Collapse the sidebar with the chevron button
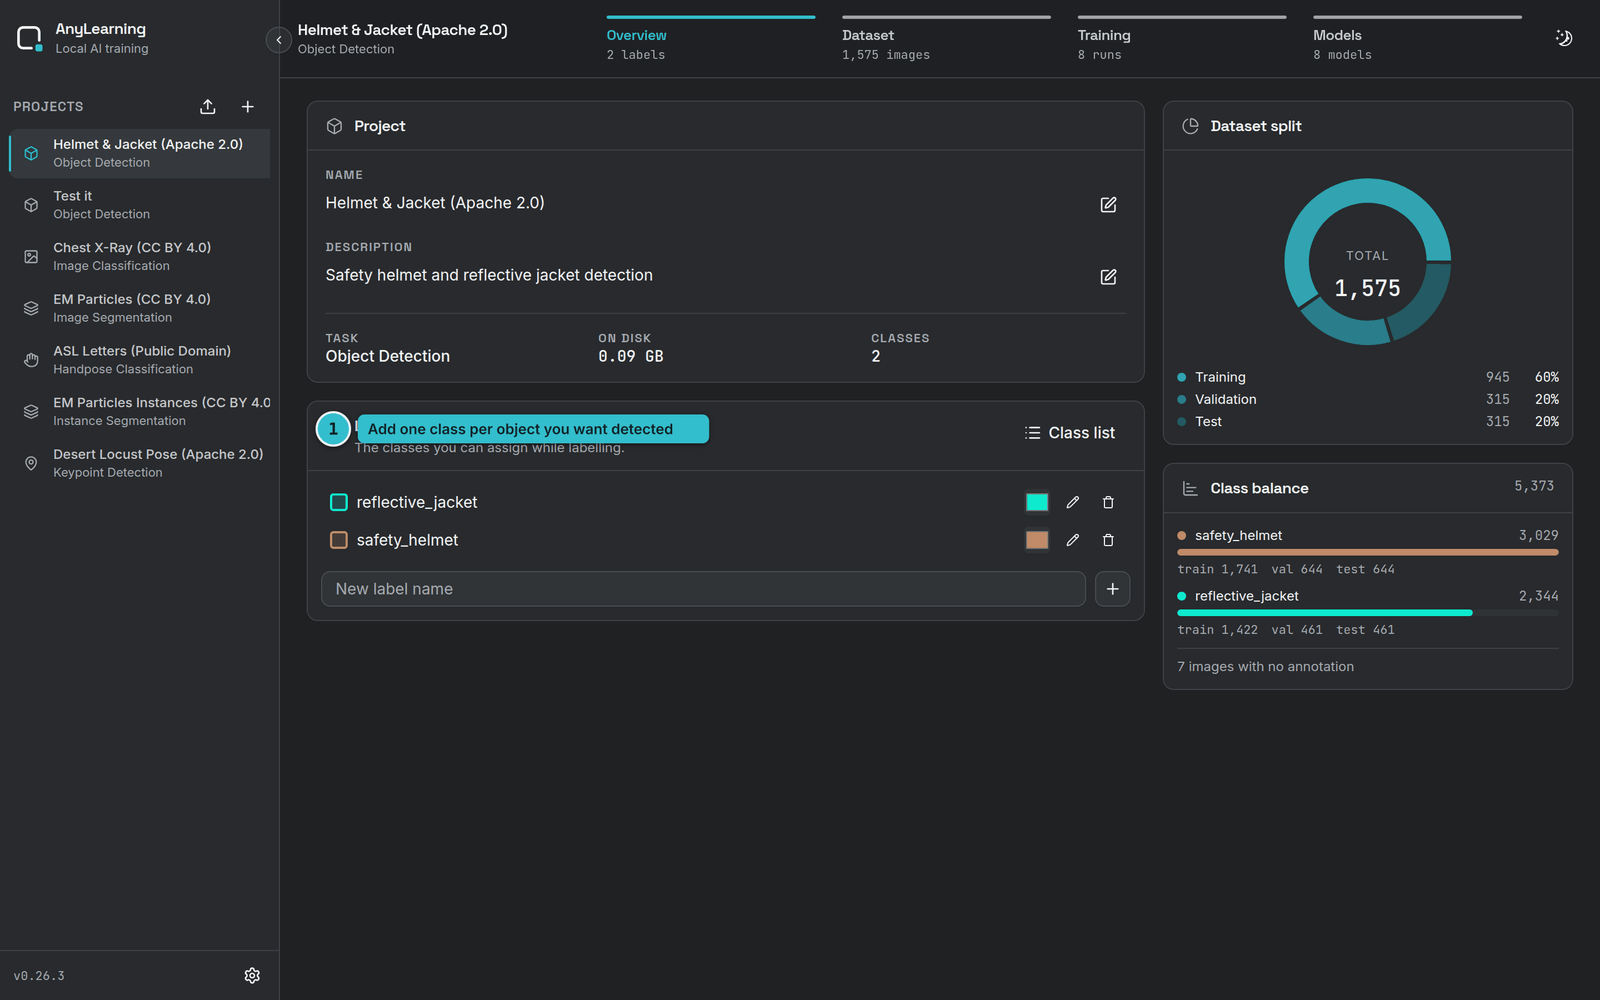This screenshot has width=1600, height=1000. tap(278, 40)
